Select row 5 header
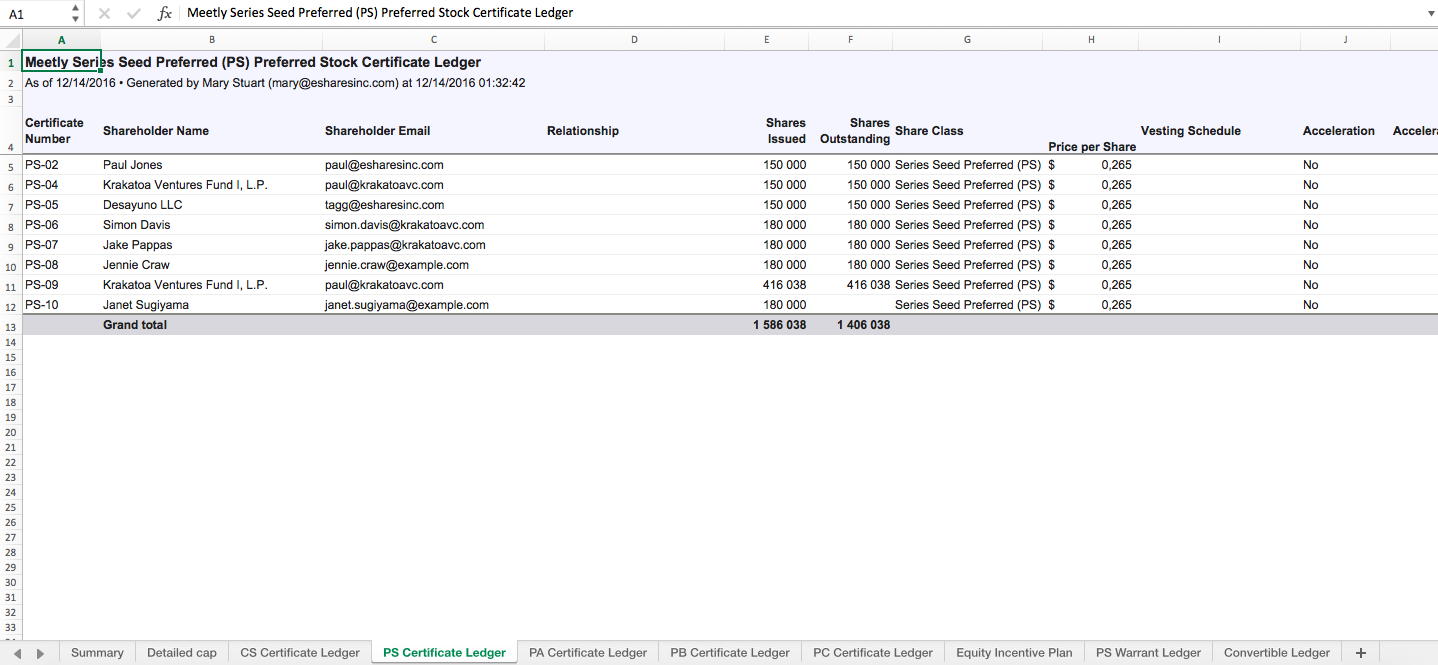The width and height of the screenshot is (1438, 665). 11,166
